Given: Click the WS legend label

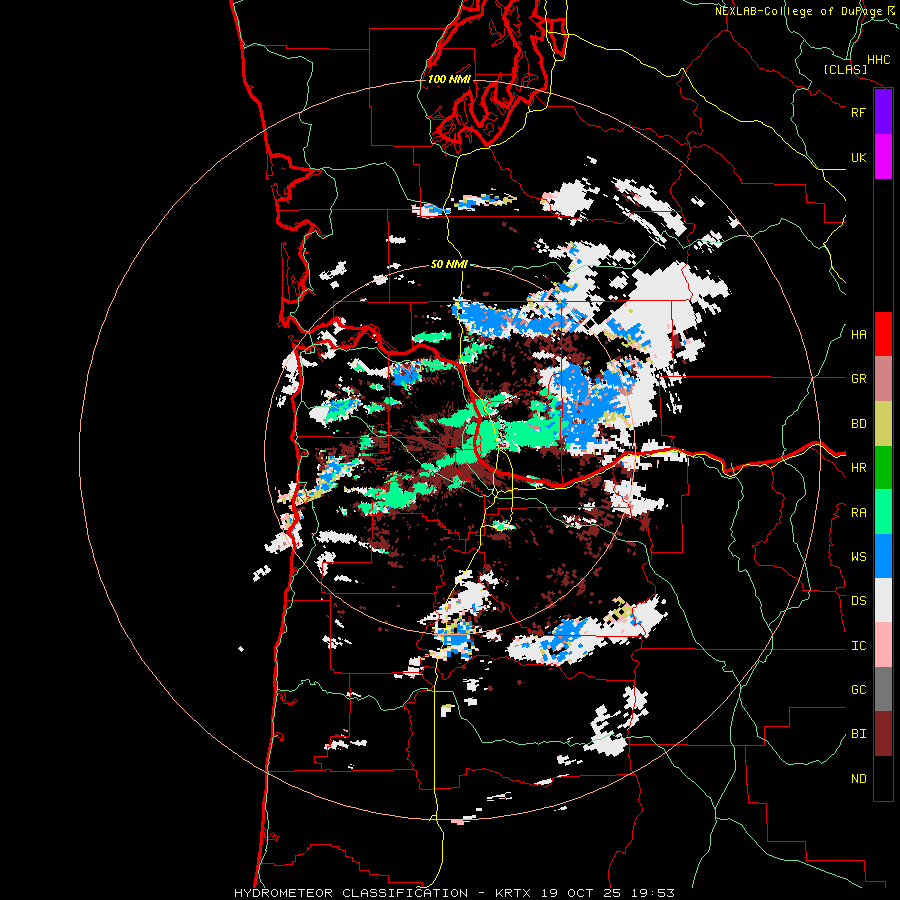Looking at the screenshot, I should [858, 557].
